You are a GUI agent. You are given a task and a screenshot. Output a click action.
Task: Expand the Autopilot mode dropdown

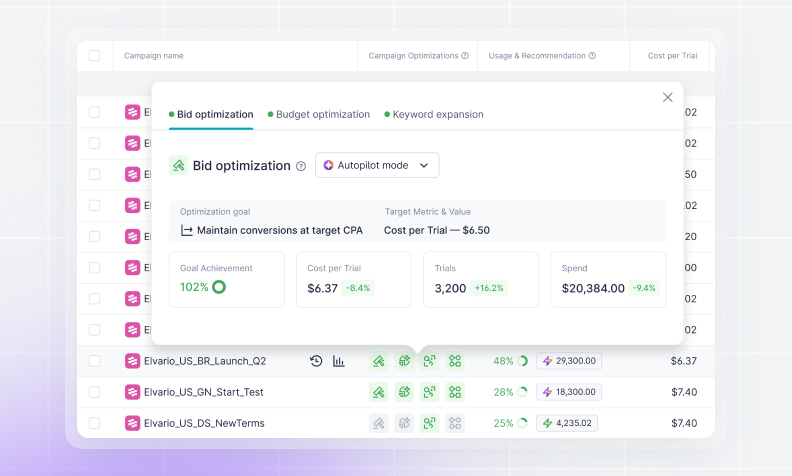tap(377, 165)
